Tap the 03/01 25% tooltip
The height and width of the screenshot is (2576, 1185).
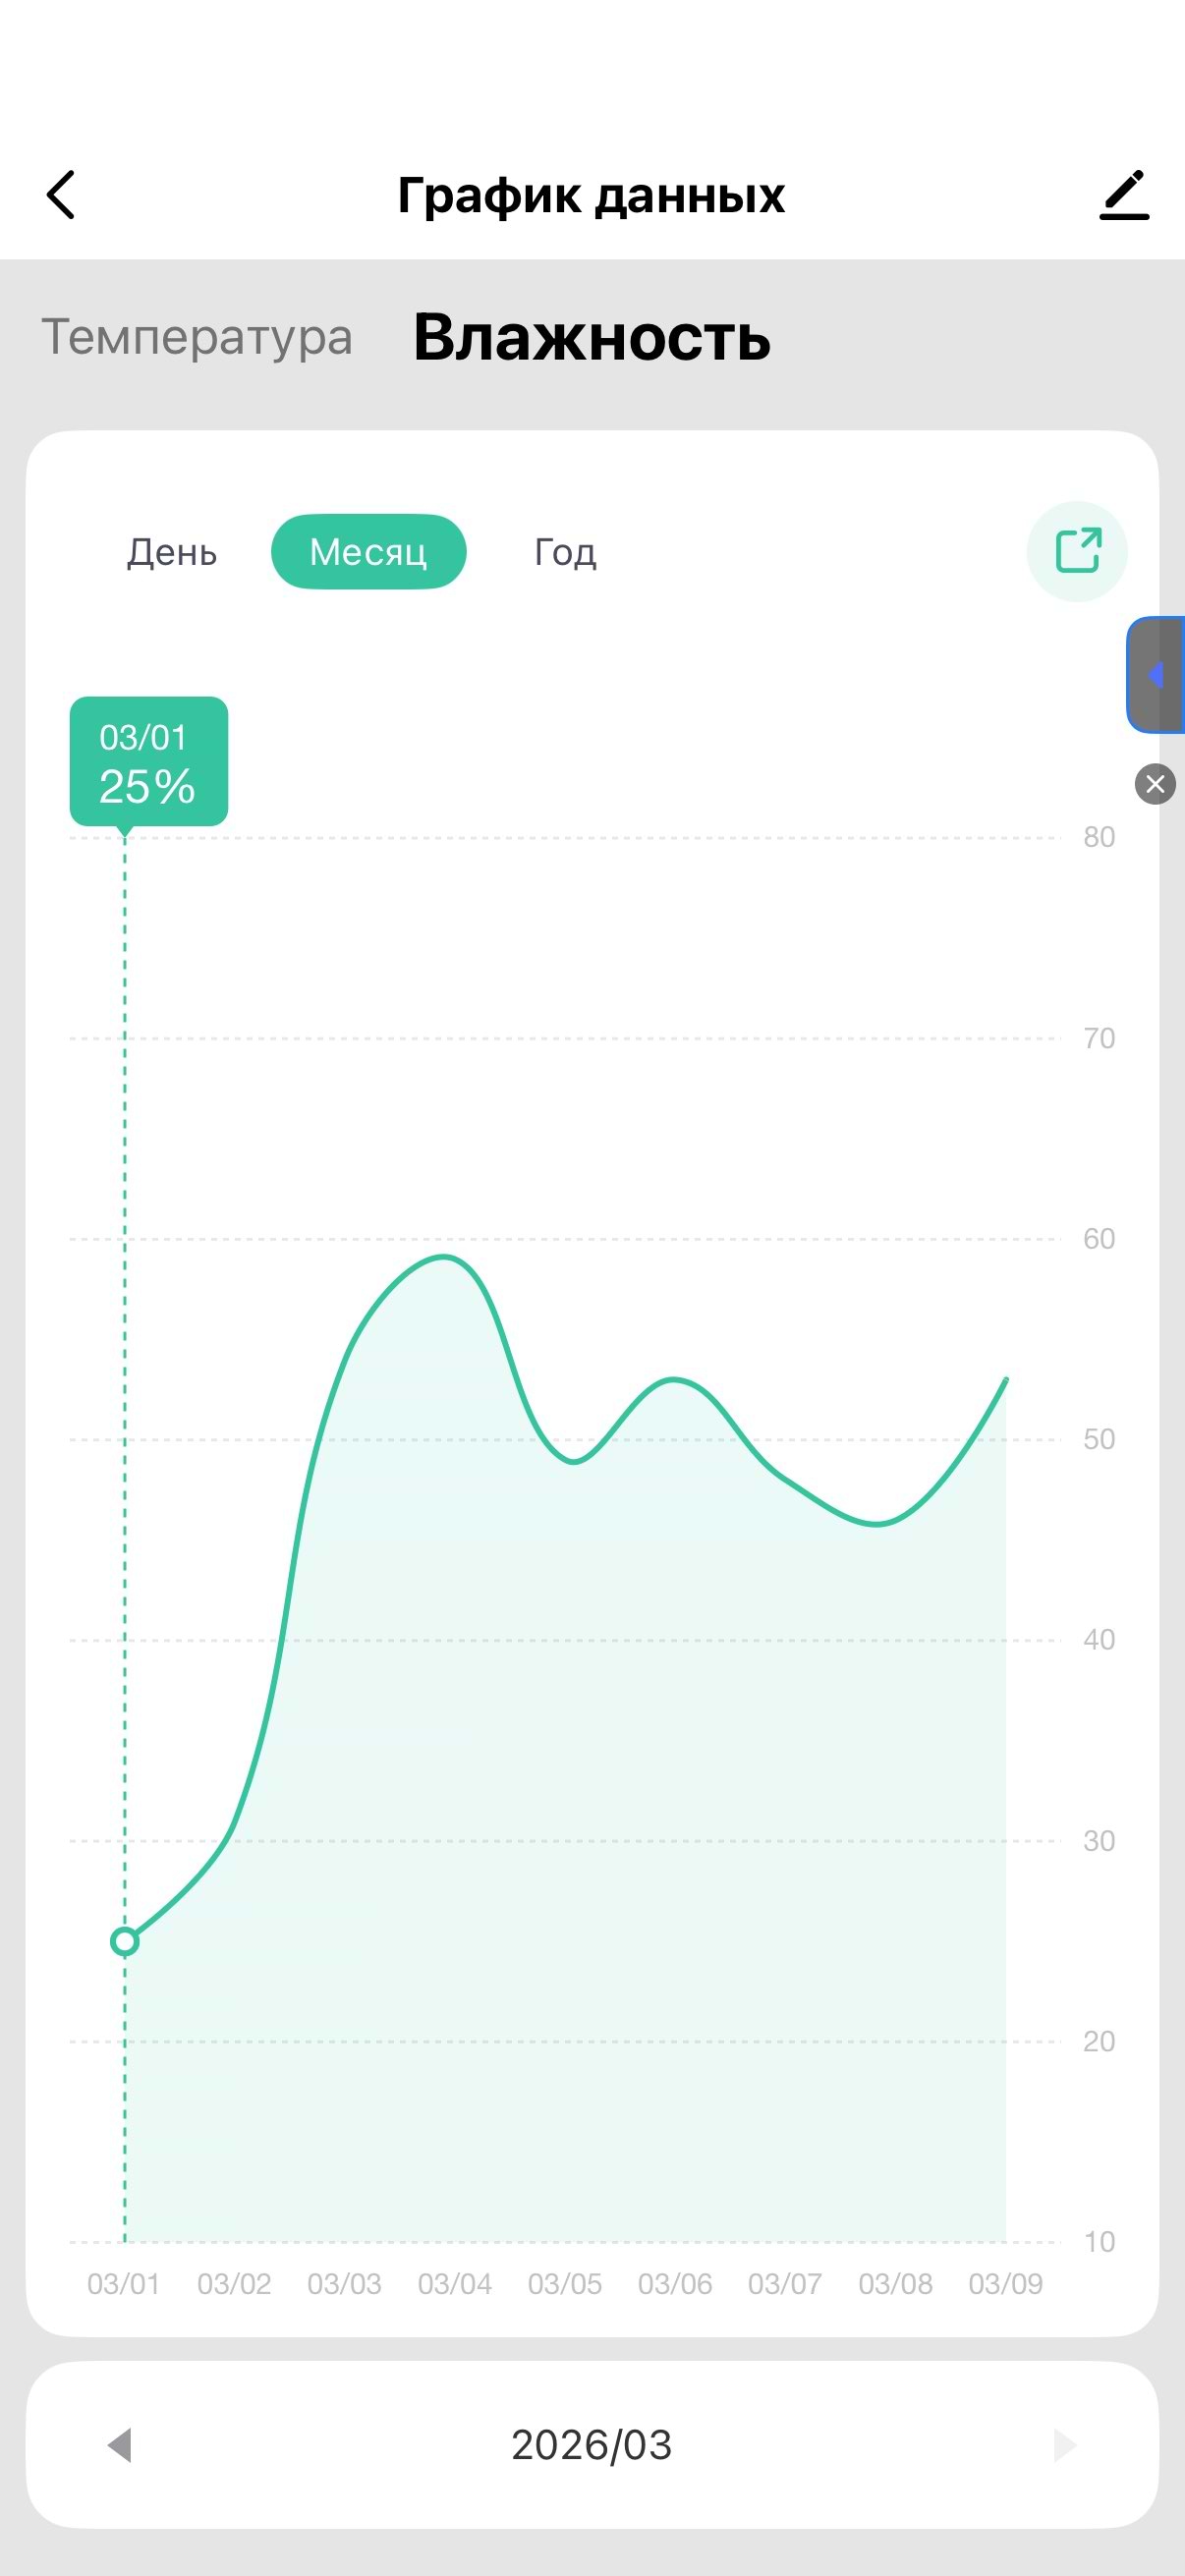point(149,761)
